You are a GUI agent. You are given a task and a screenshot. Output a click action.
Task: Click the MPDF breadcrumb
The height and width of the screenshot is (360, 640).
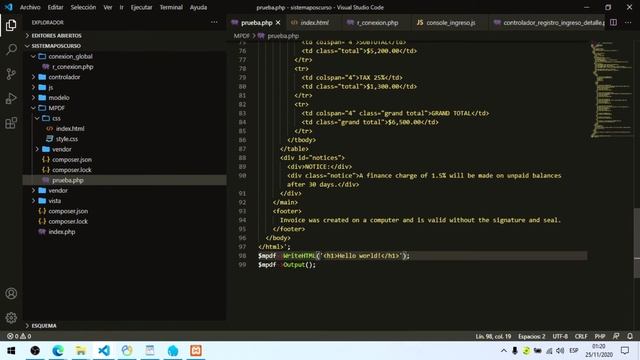[x=241, y=36]
